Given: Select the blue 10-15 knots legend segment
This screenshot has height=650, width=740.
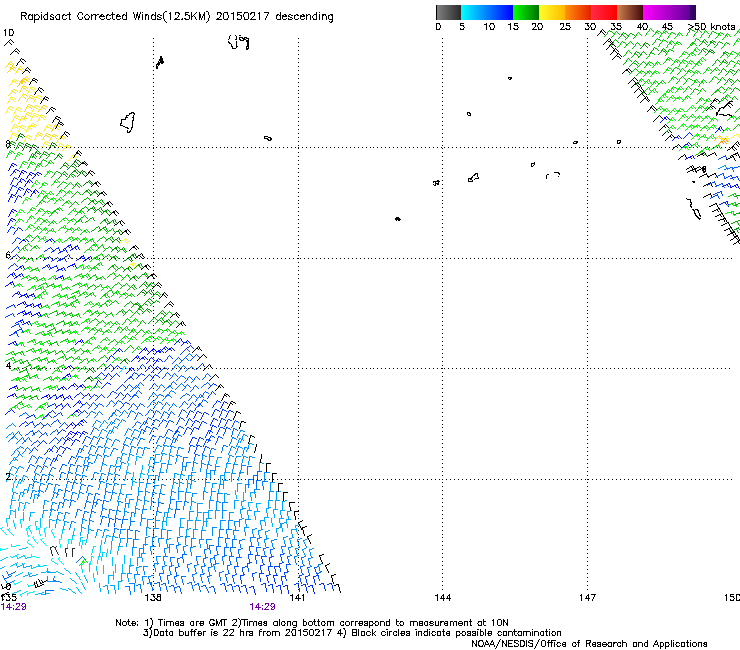Looking at the screenshot, I should point(500,12).
